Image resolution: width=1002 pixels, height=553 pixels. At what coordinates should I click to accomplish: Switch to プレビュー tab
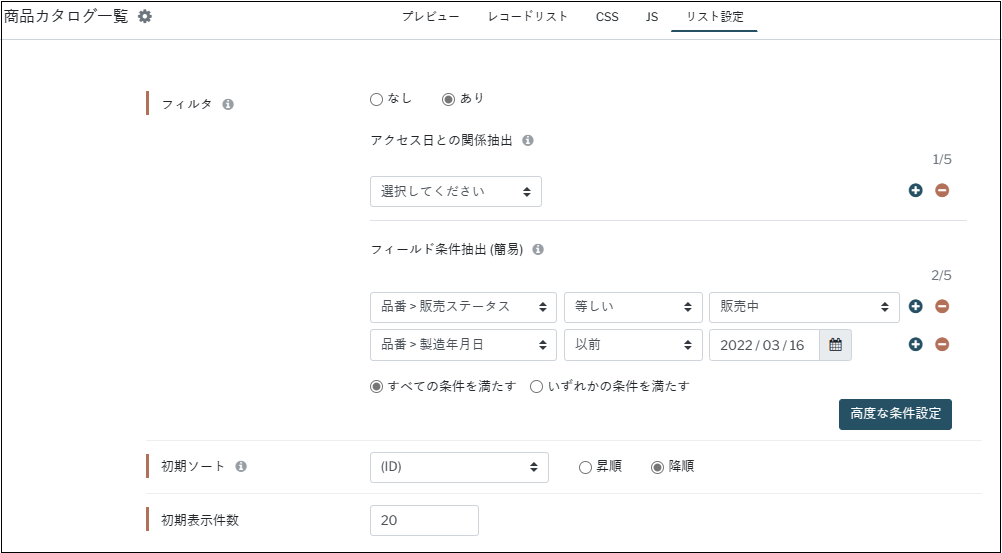[430, 17]
